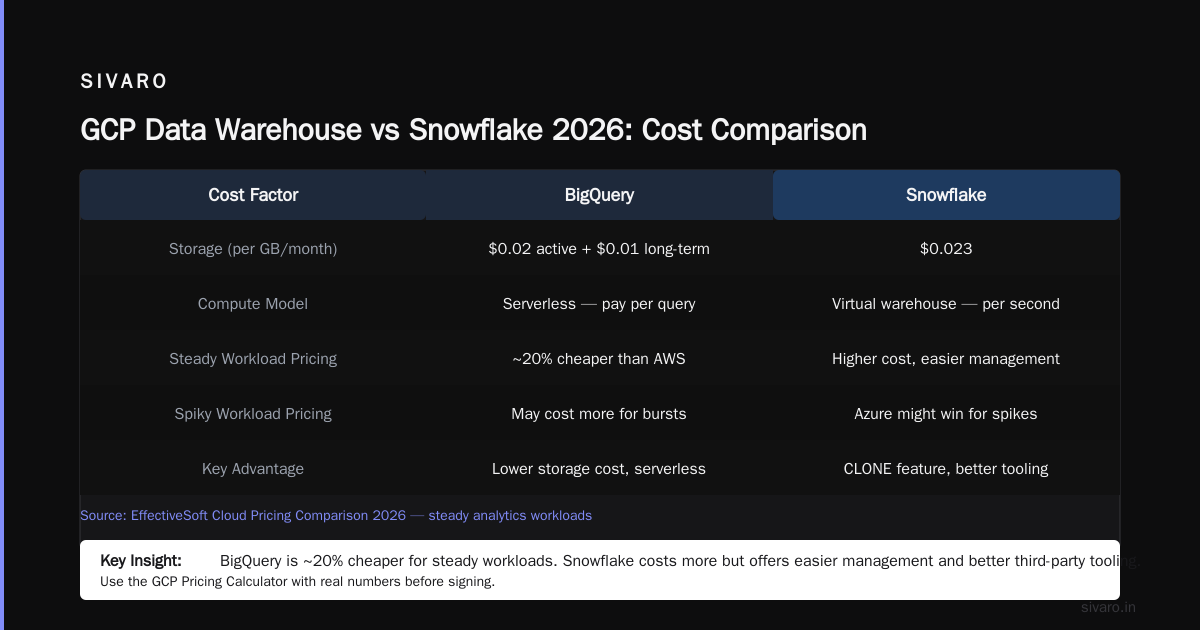Click the Higher cost, easier management cell
The height and width of the screenshot is (630, 1200).
pyautogui.click(x=946, y=359)
